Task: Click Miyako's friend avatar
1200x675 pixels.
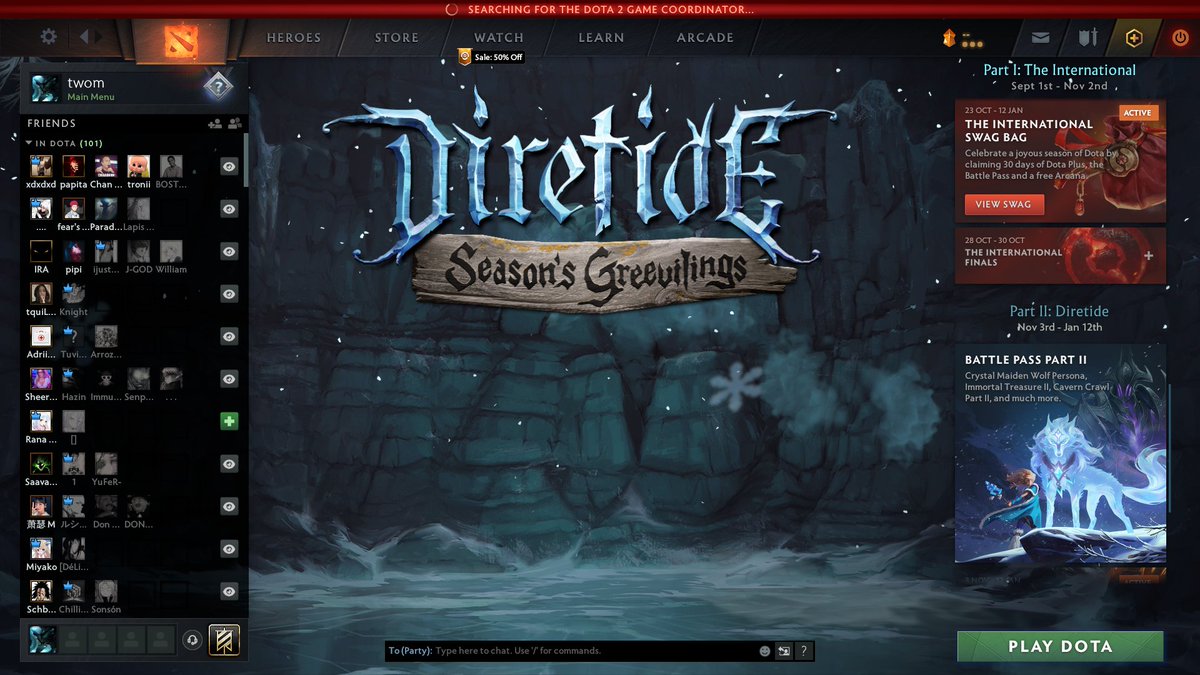Action: [41, 549]
